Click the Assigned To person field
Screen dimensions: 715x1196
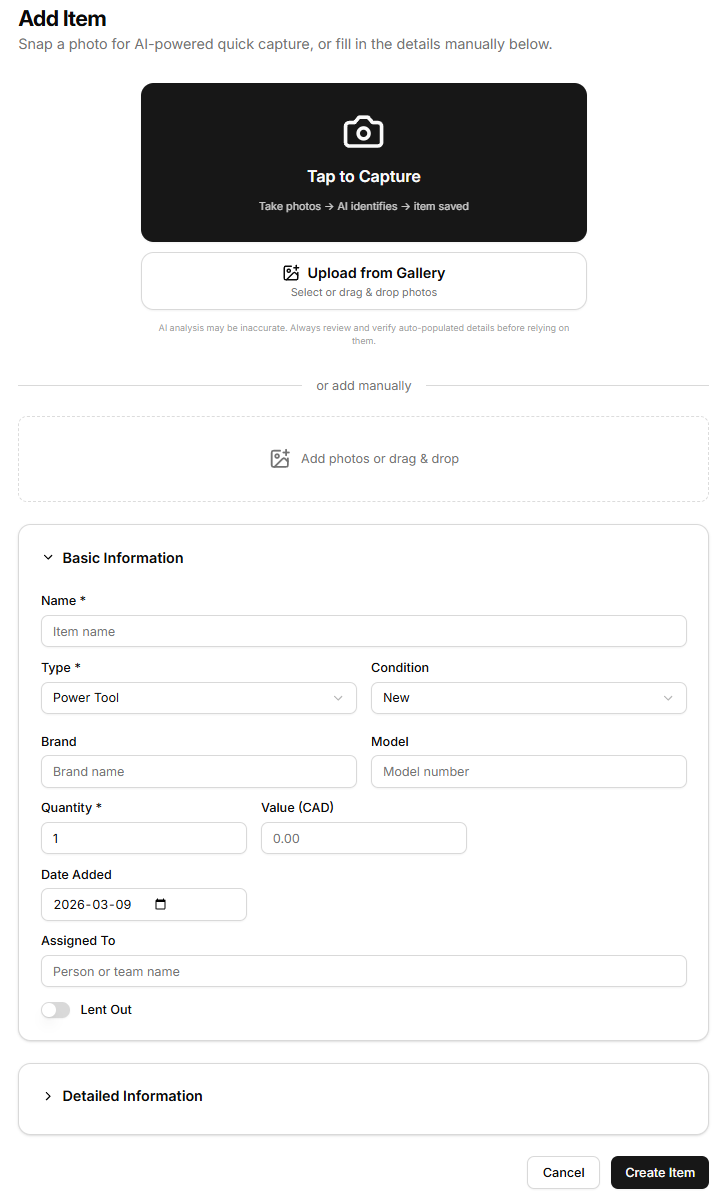tap(363, 971)
